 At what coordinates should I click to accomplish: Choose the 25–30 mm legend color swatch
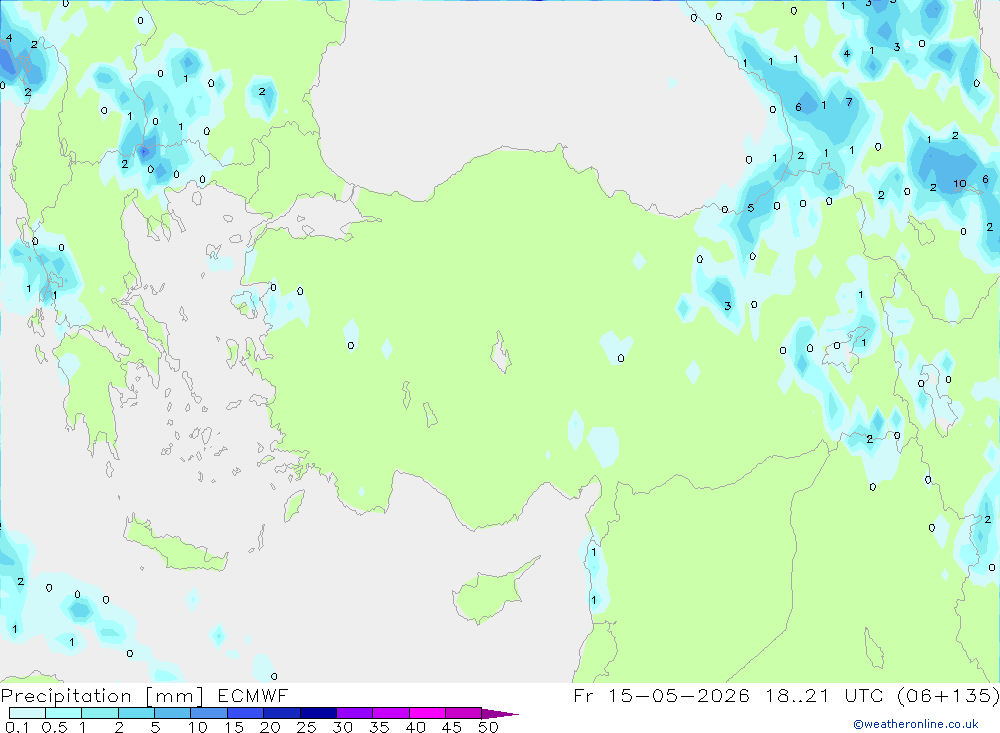[x=318, y=713]
